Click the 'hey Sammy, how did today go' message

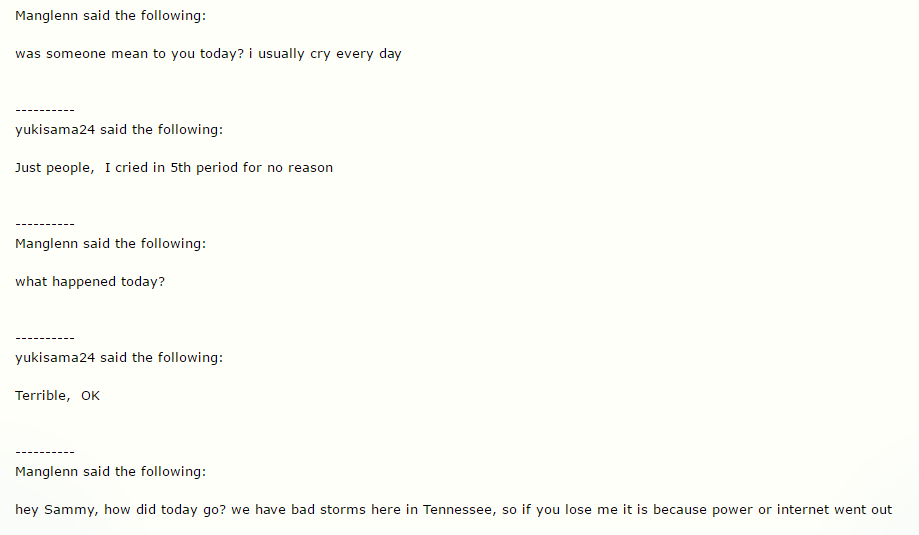point(454,510)
